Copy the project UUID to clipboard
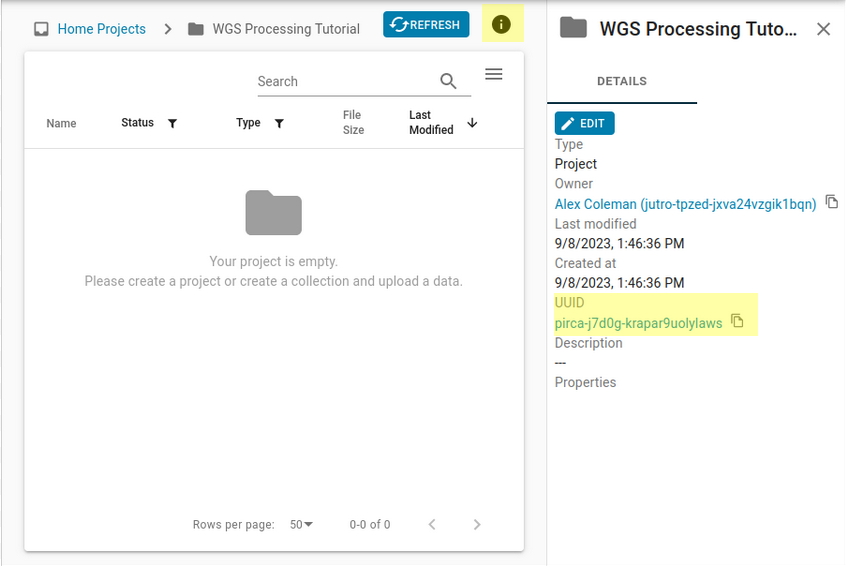Screen dimensions: 846x566 (737, 321)
